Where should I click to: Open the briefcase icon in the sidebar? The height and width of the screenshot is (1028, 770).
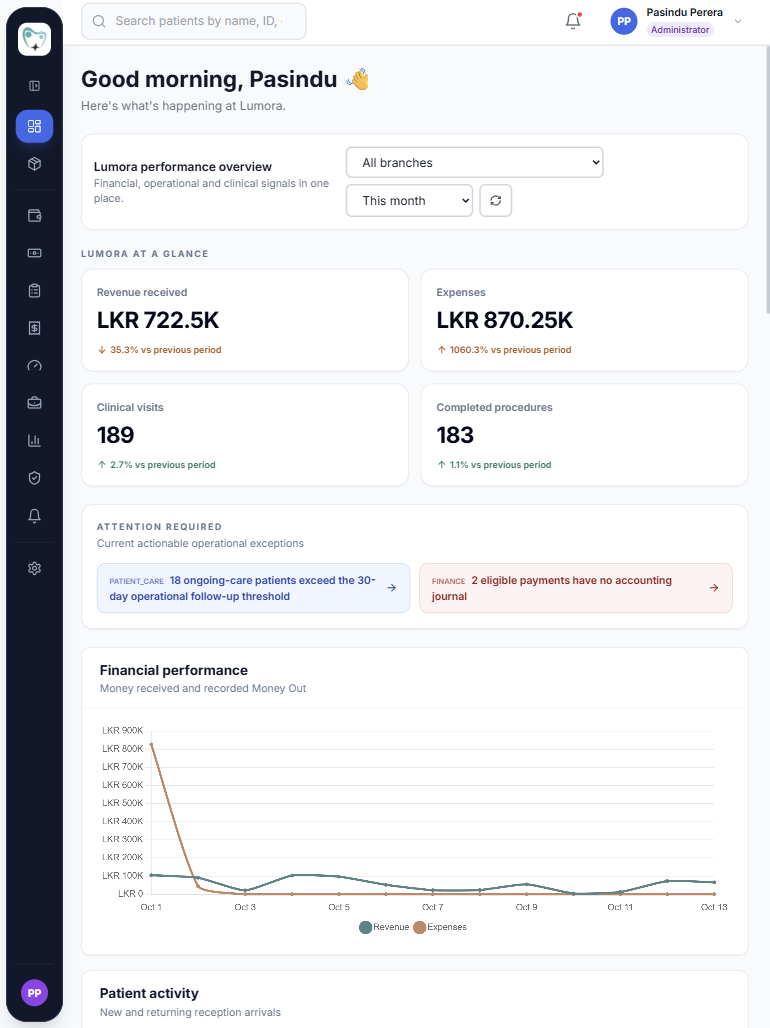34,403
